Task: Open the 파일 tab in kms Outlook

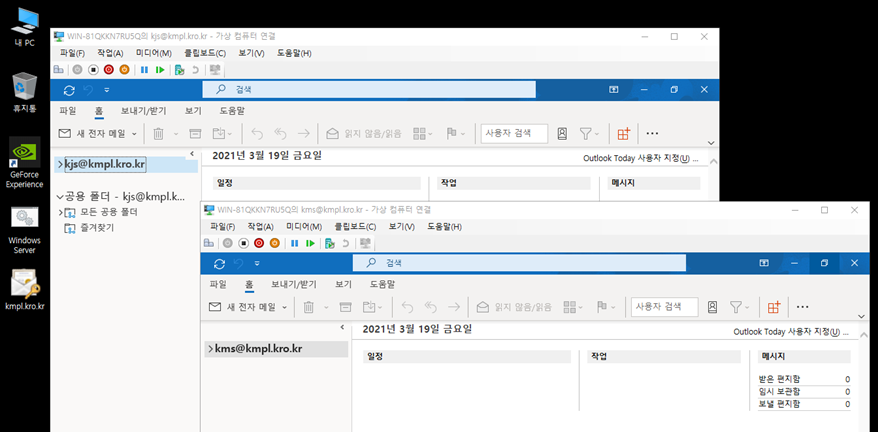Action: [x=218, y=284]
